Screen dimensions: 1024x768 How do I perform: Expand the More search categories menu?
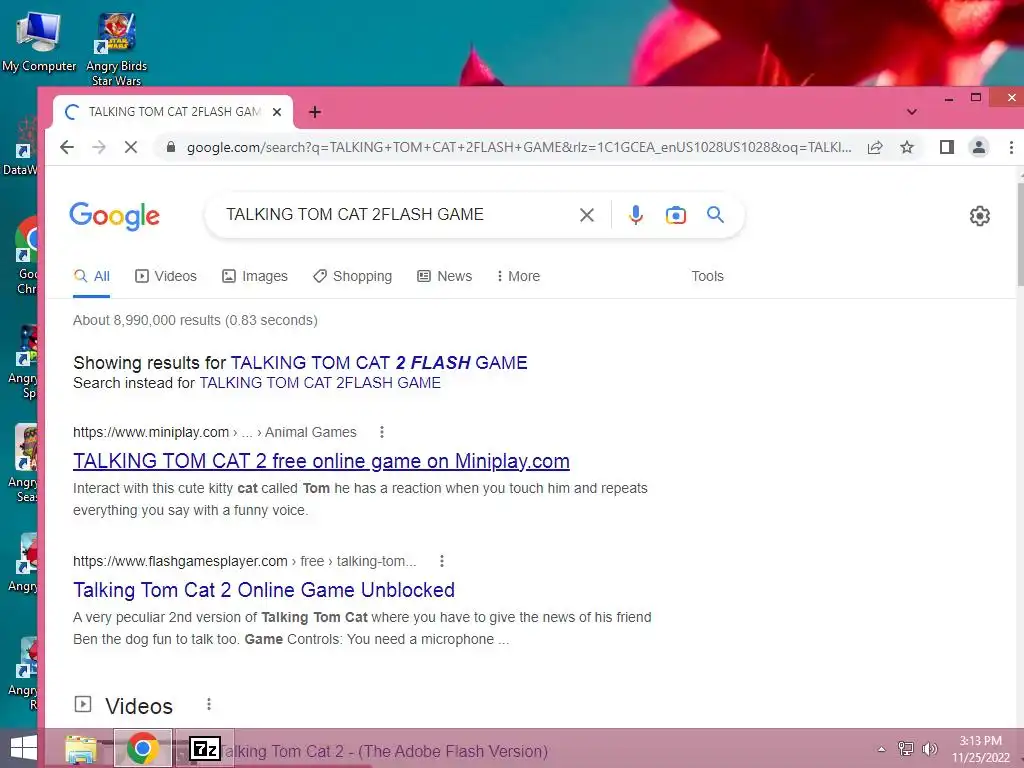click(x=518, y=276)
